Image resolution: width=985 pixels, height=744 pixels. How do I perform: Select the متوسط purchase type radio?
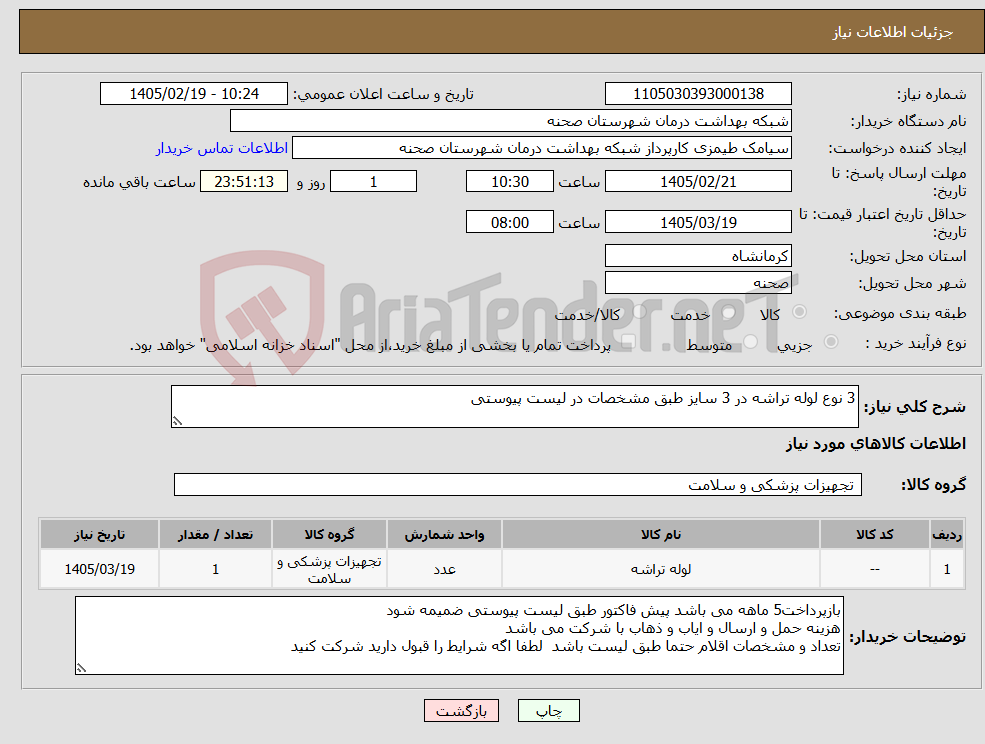[751, 342]
